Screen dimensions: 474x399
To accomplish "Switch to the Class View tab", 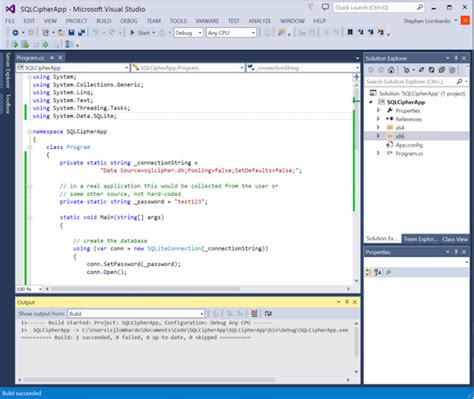I will tap(455, 239).
